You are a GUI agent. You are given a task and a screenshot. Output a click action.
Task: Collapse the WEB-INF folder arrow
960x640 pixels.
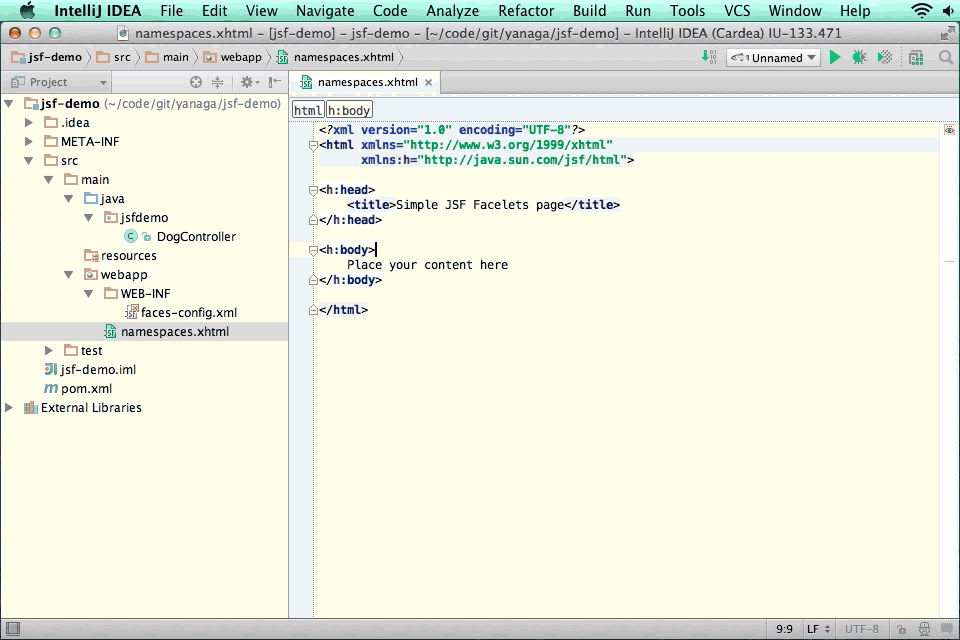point(89,293)
